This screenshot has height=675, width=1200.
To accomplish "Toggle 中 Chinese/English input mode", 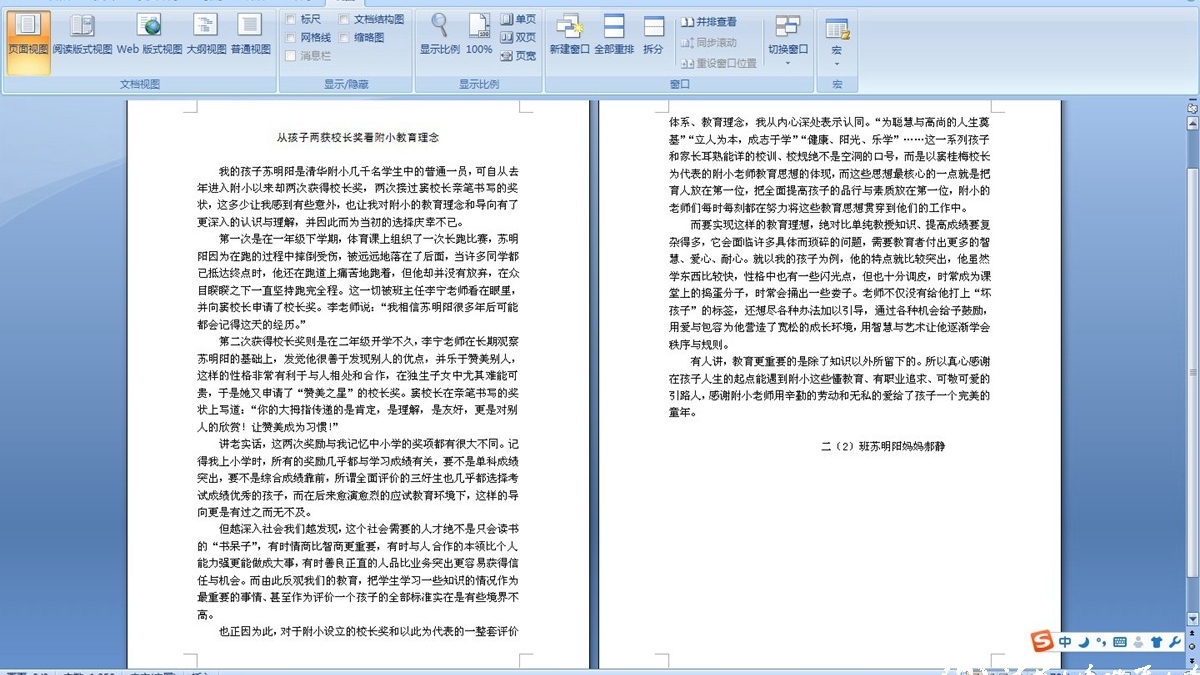I will tap(1066, 641).
